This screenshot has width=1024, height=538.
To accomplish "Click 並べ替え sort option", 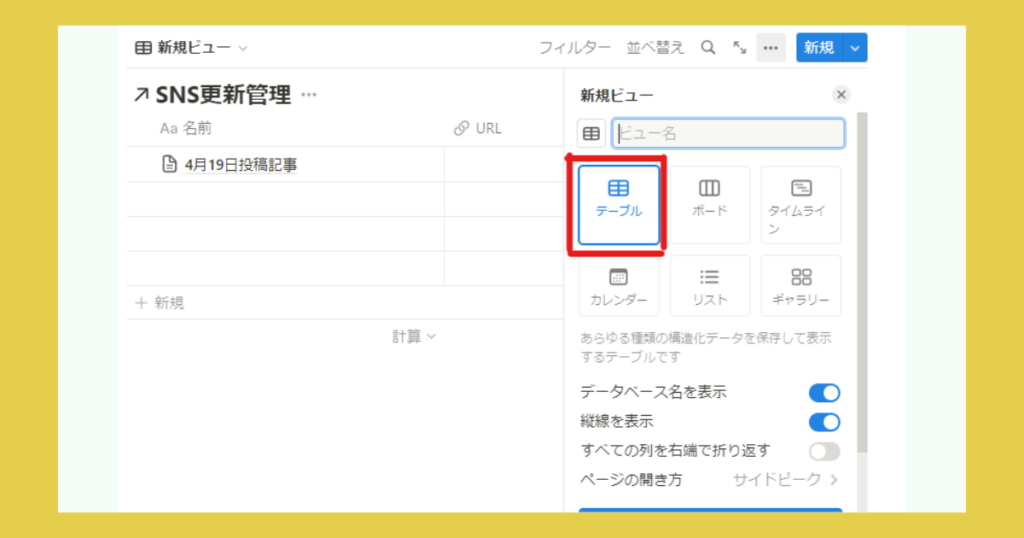I will (x=656, y=47).
